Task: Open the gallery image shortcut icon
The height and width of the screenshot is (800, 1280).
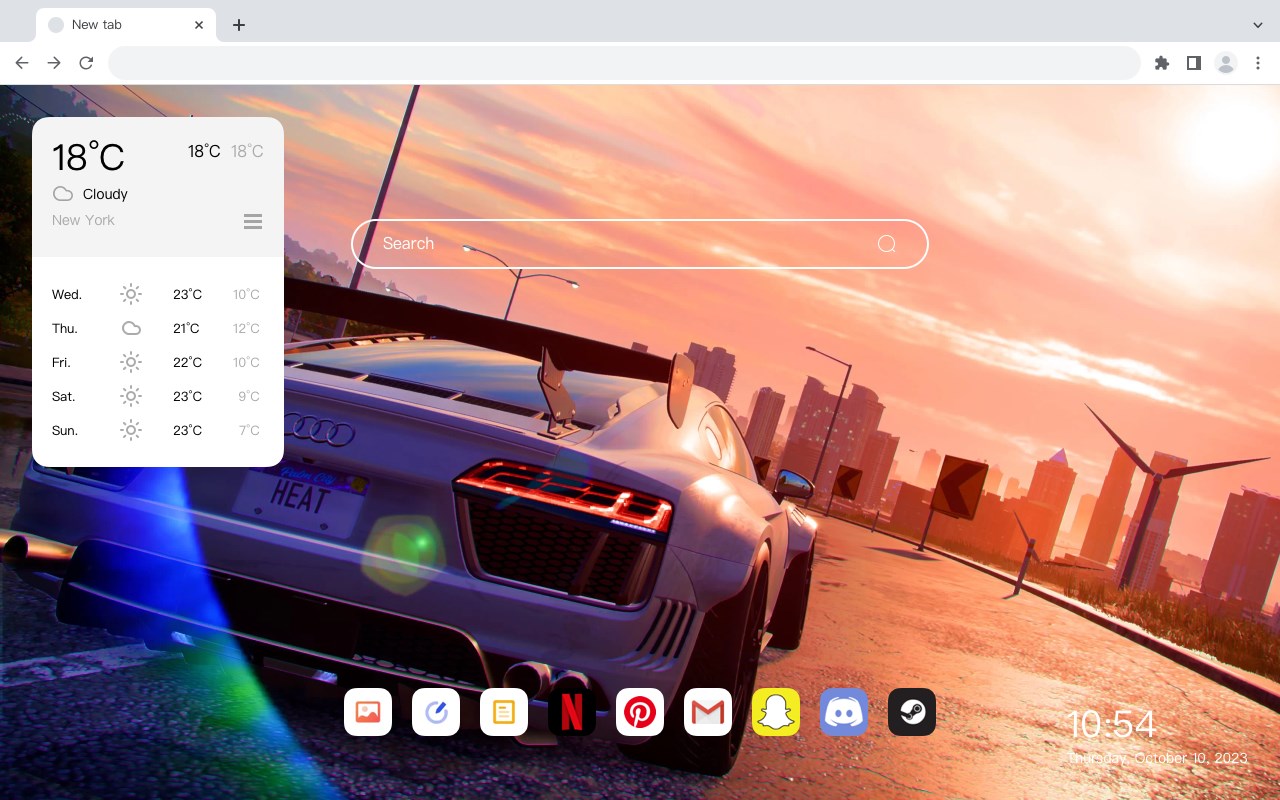Action: 368,712
